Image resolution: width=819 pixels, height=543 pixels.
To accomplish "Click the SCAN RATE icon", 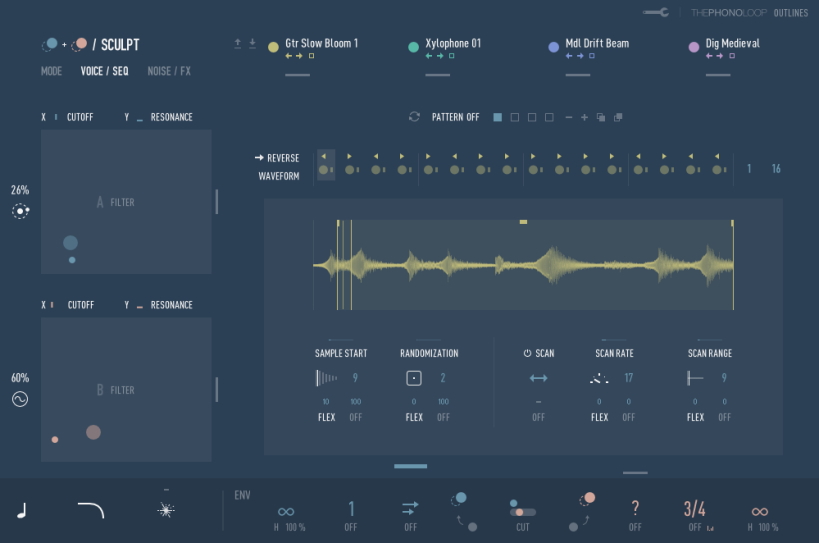I will pyautogui.click(x=599, y=378).
